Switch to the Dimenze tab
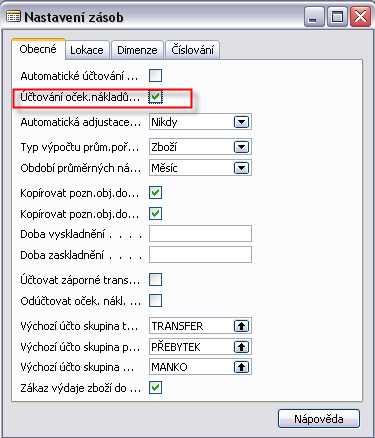 [137, 50]
